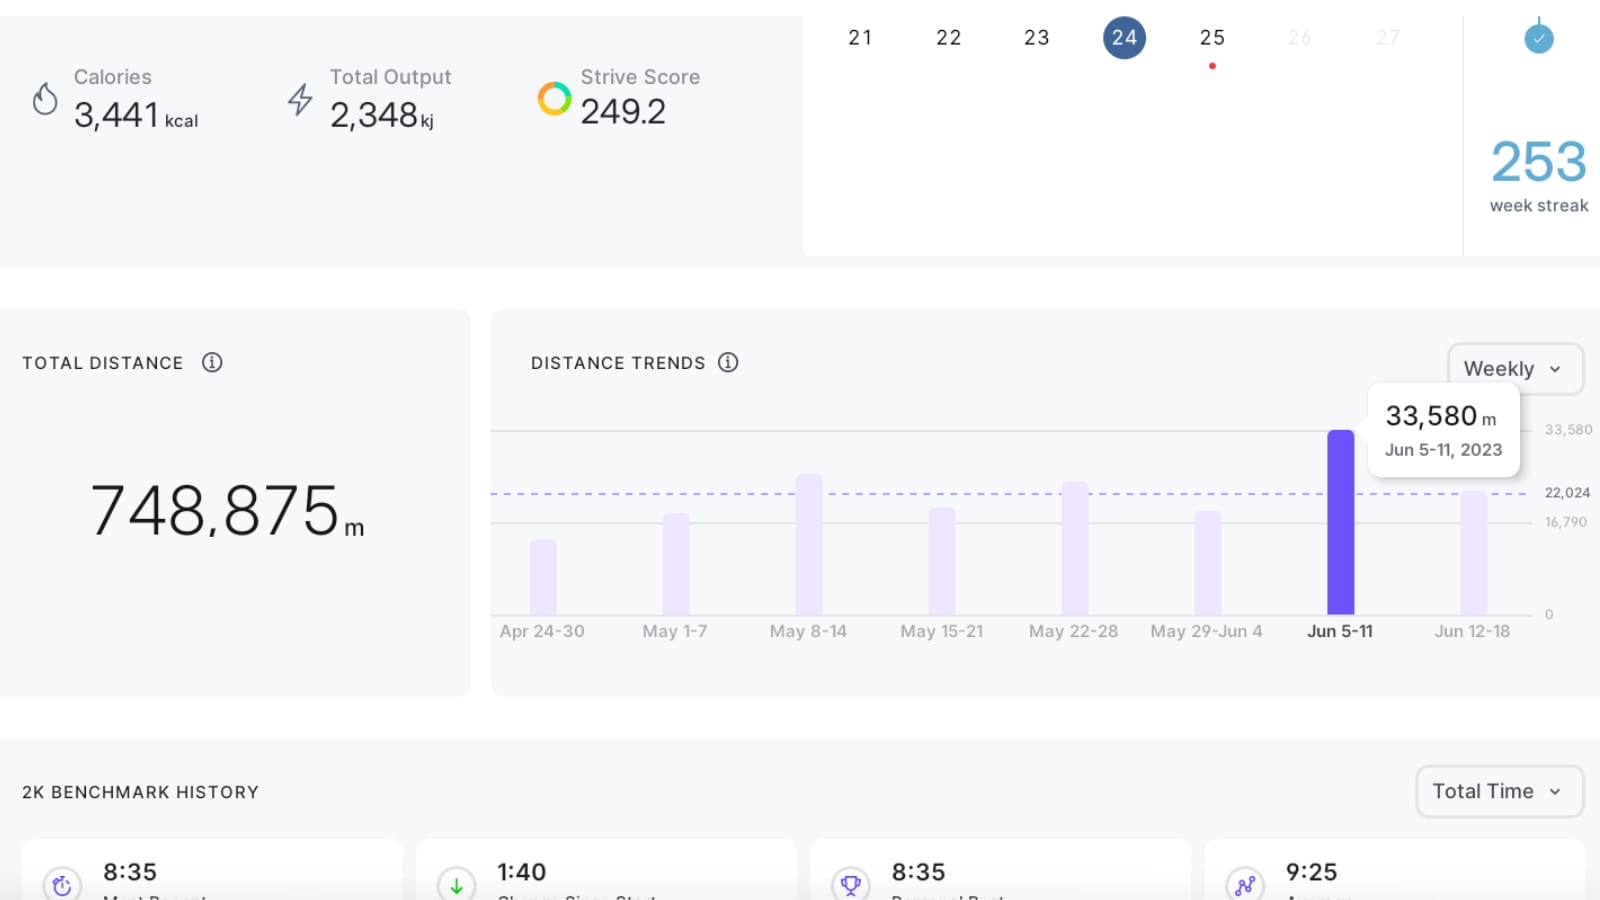Viewport: 1600px width, 900px height.
Task: Select the Jun 12-18 distance bar
Action: pyautogui.click(x=1473, y=553)
